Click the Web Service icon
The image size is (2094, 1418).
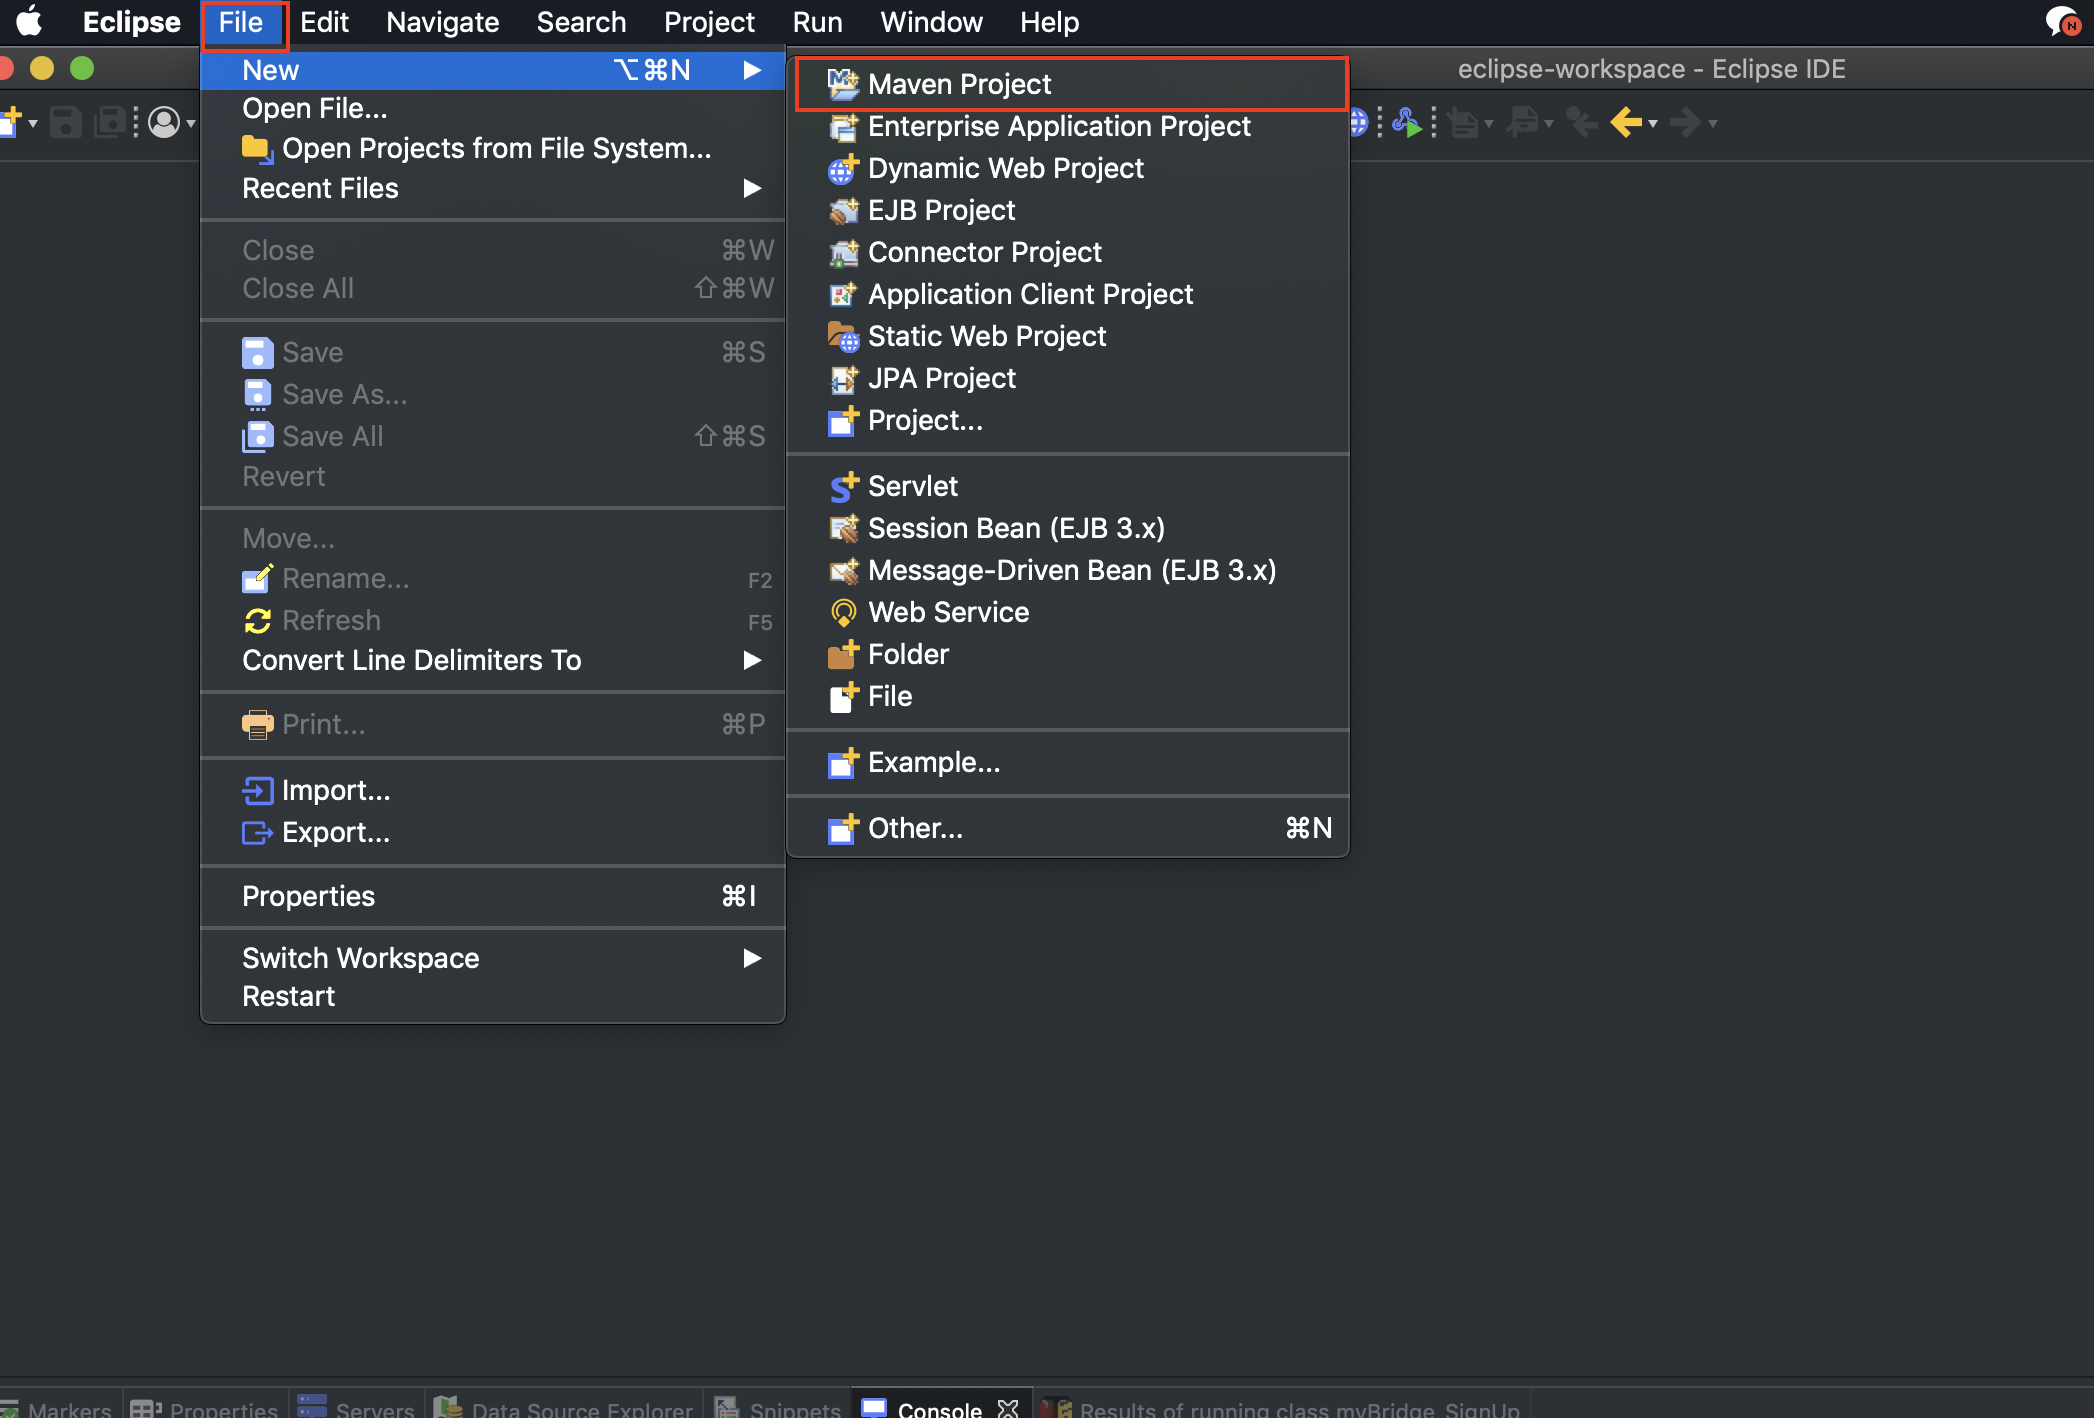tap(843, 613)
